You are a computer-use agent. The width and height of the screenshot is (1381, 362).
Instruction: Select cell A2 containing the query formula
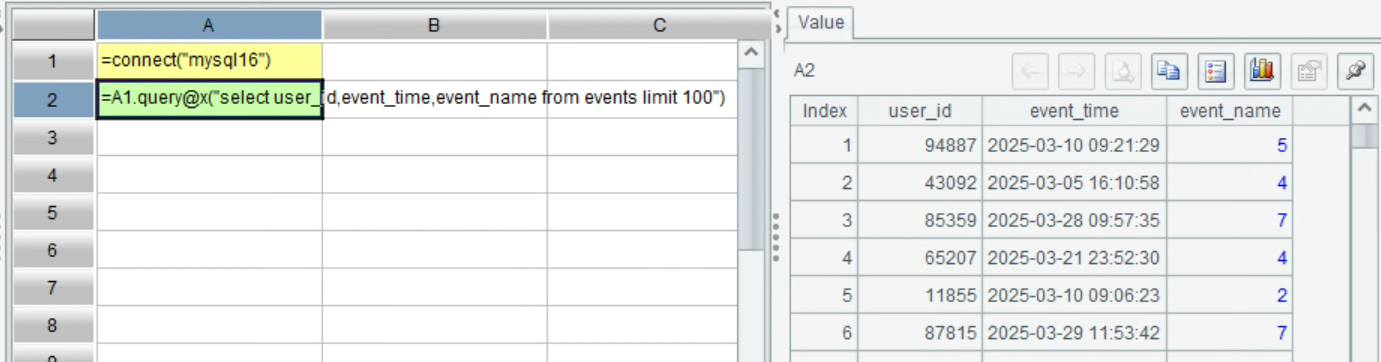point(210,99)
